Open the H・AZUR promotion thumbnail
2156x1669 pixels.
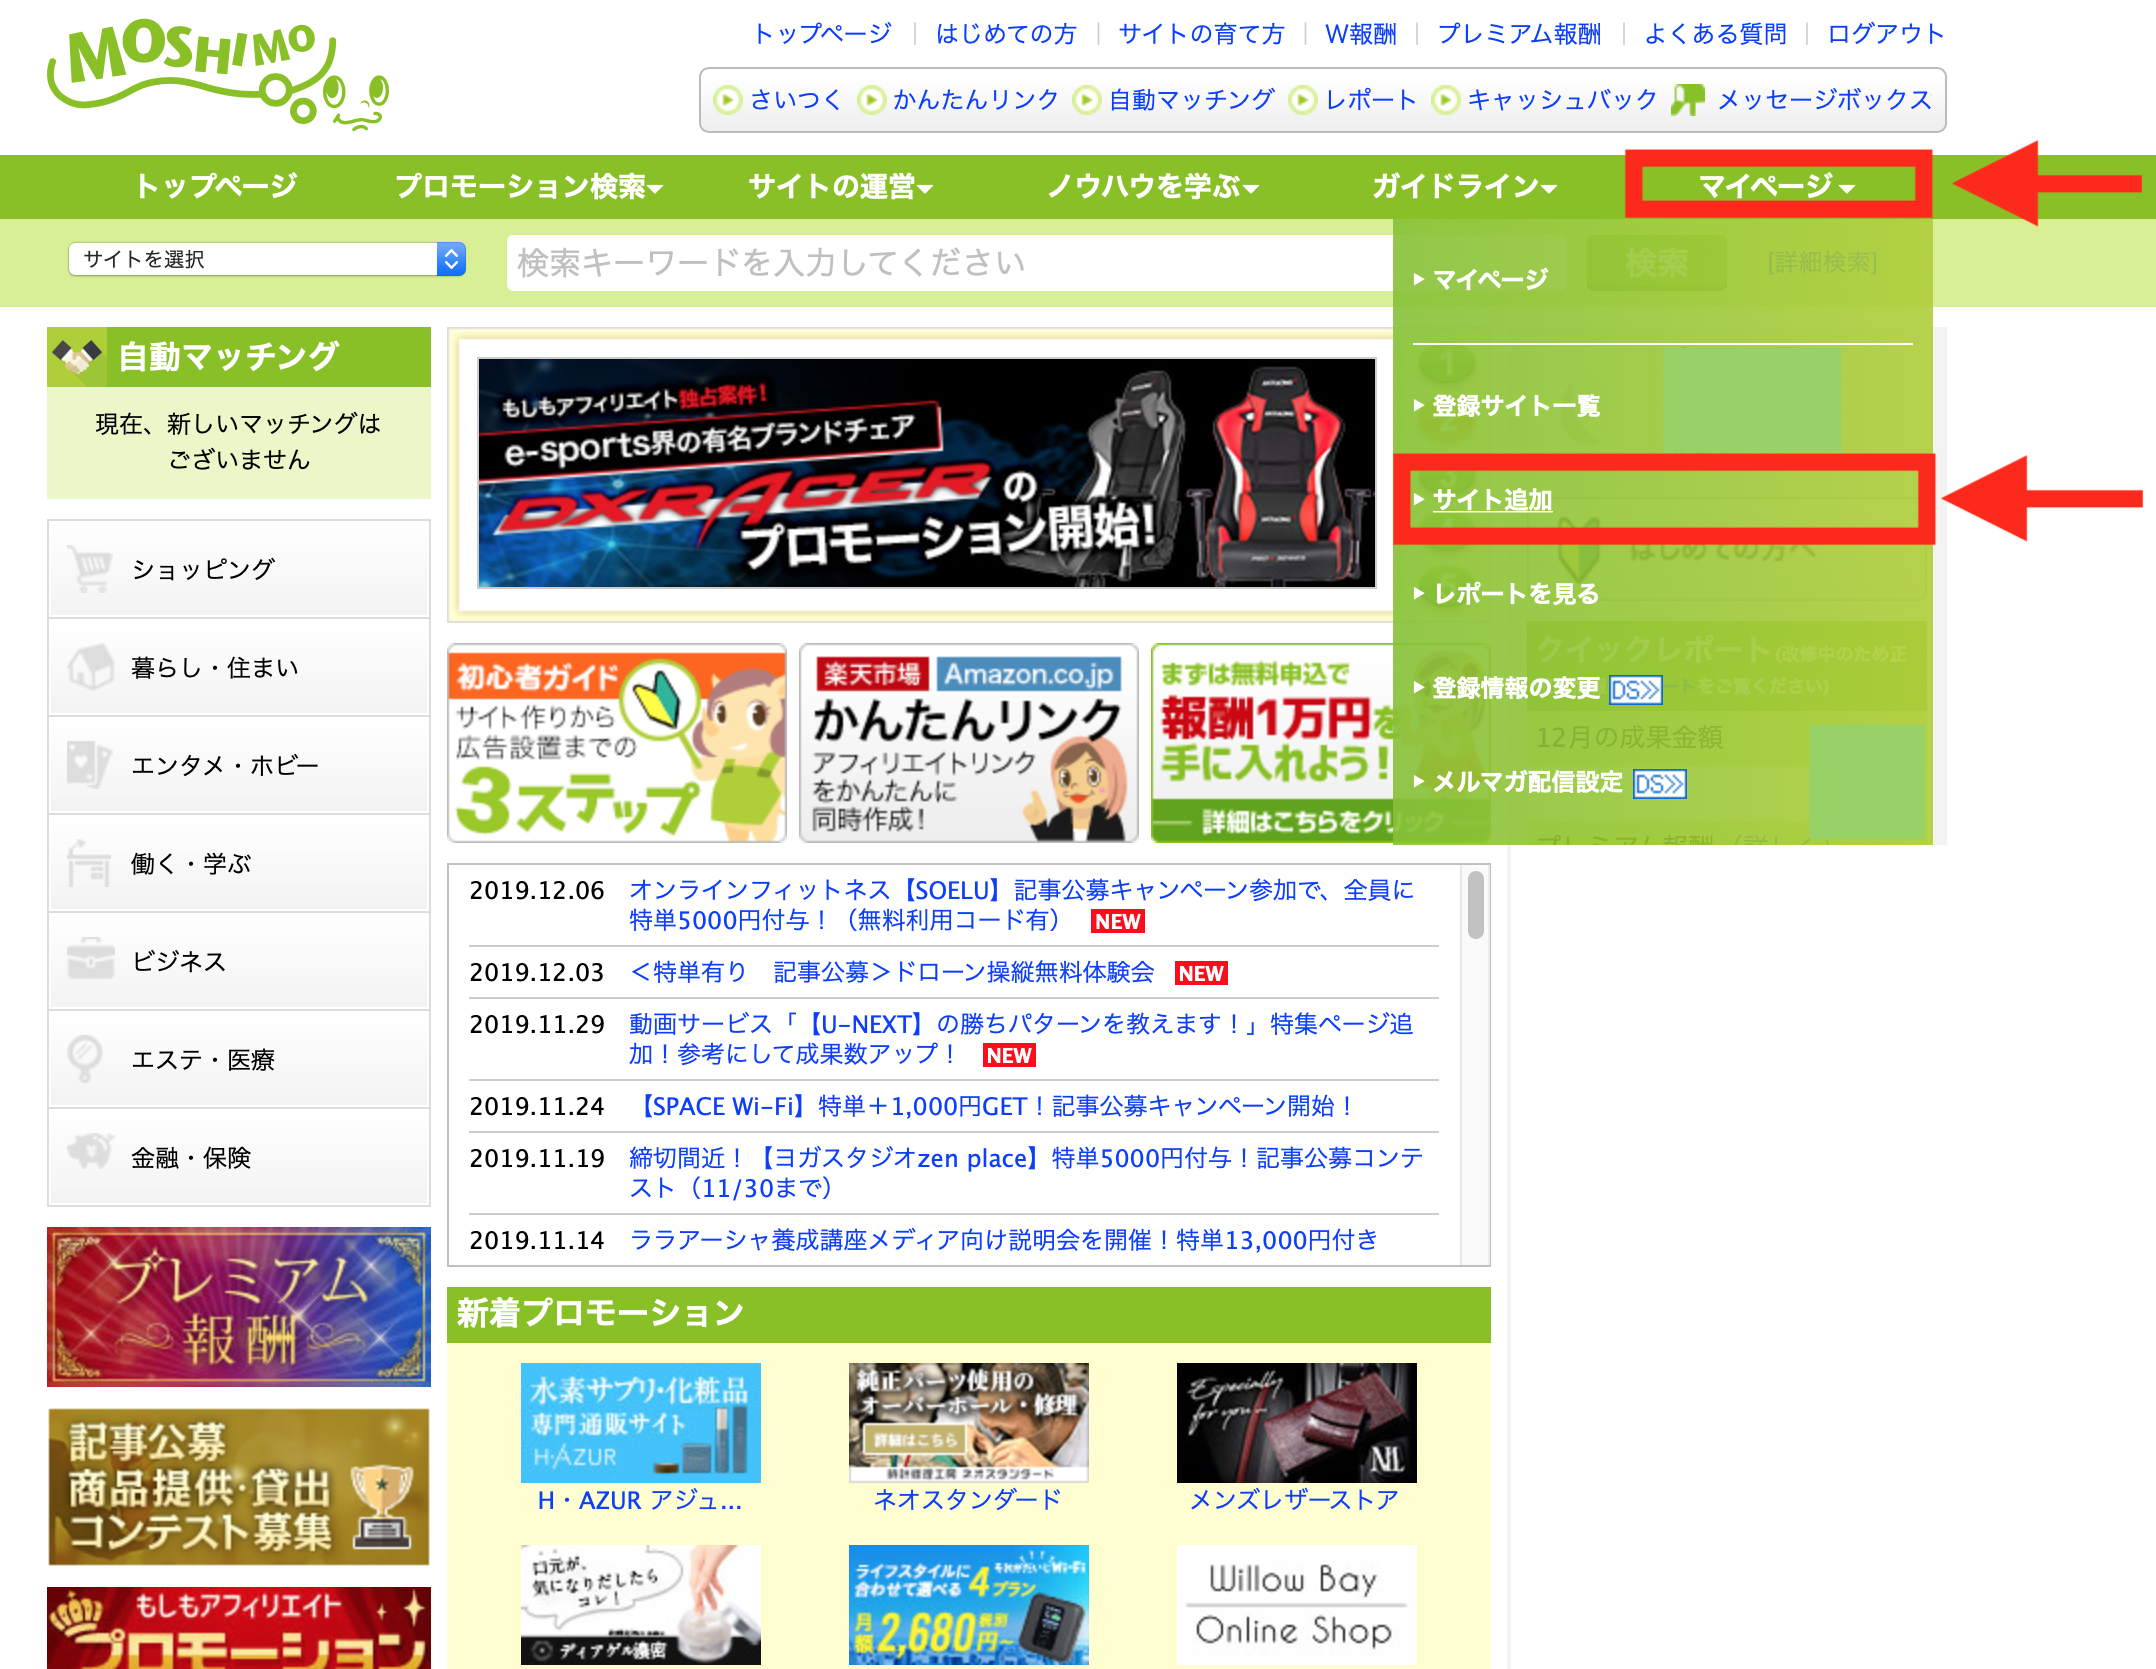coord(640,1423)
